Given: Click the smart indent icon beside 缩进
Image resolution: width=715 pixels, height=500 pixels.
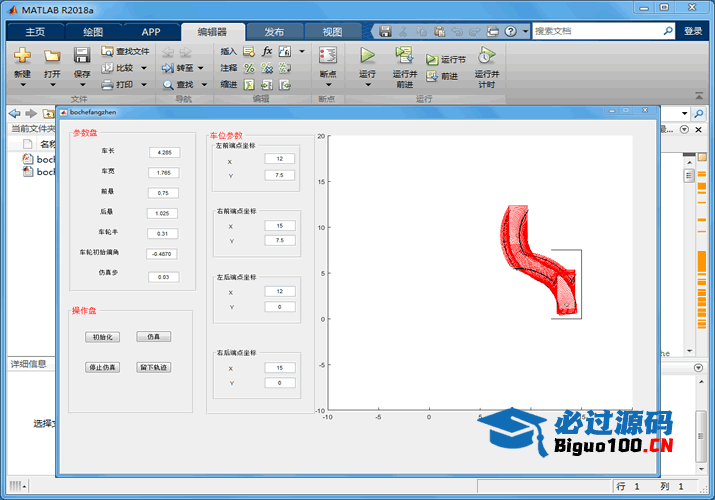Looking at the screenshot, I should pyautogui.click(x=249, y=85).
